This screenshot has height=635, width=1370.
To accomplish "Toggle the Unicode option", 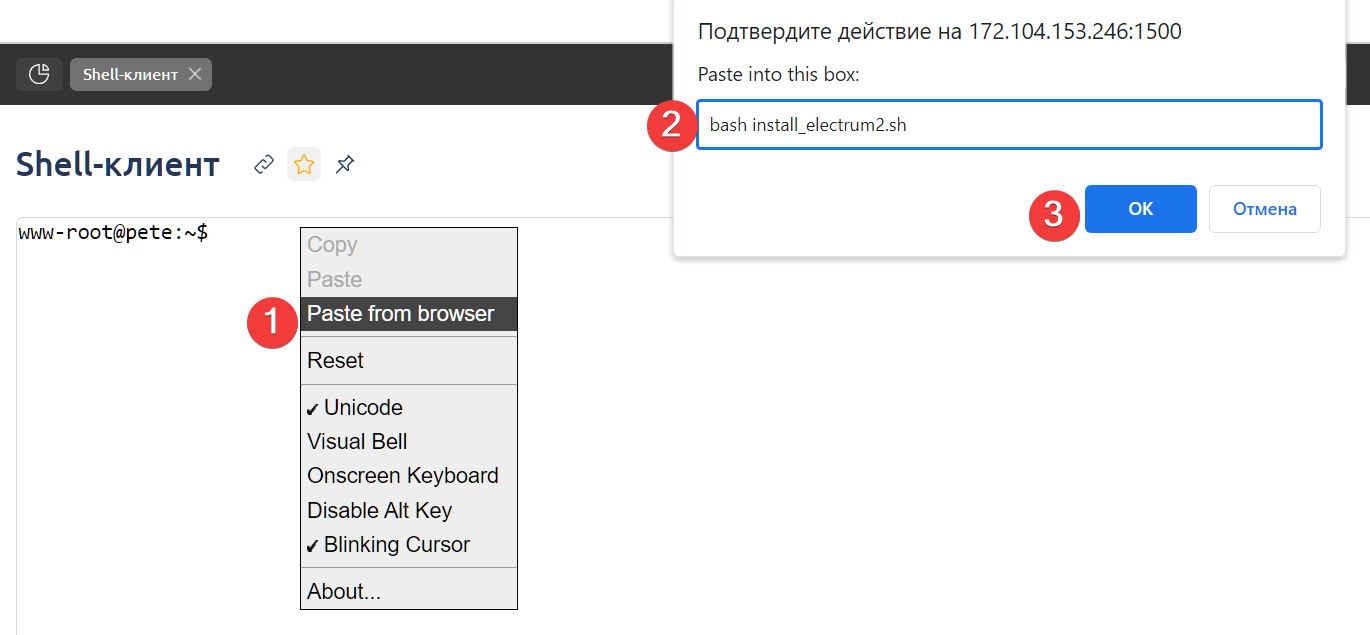I will [363, 408].
